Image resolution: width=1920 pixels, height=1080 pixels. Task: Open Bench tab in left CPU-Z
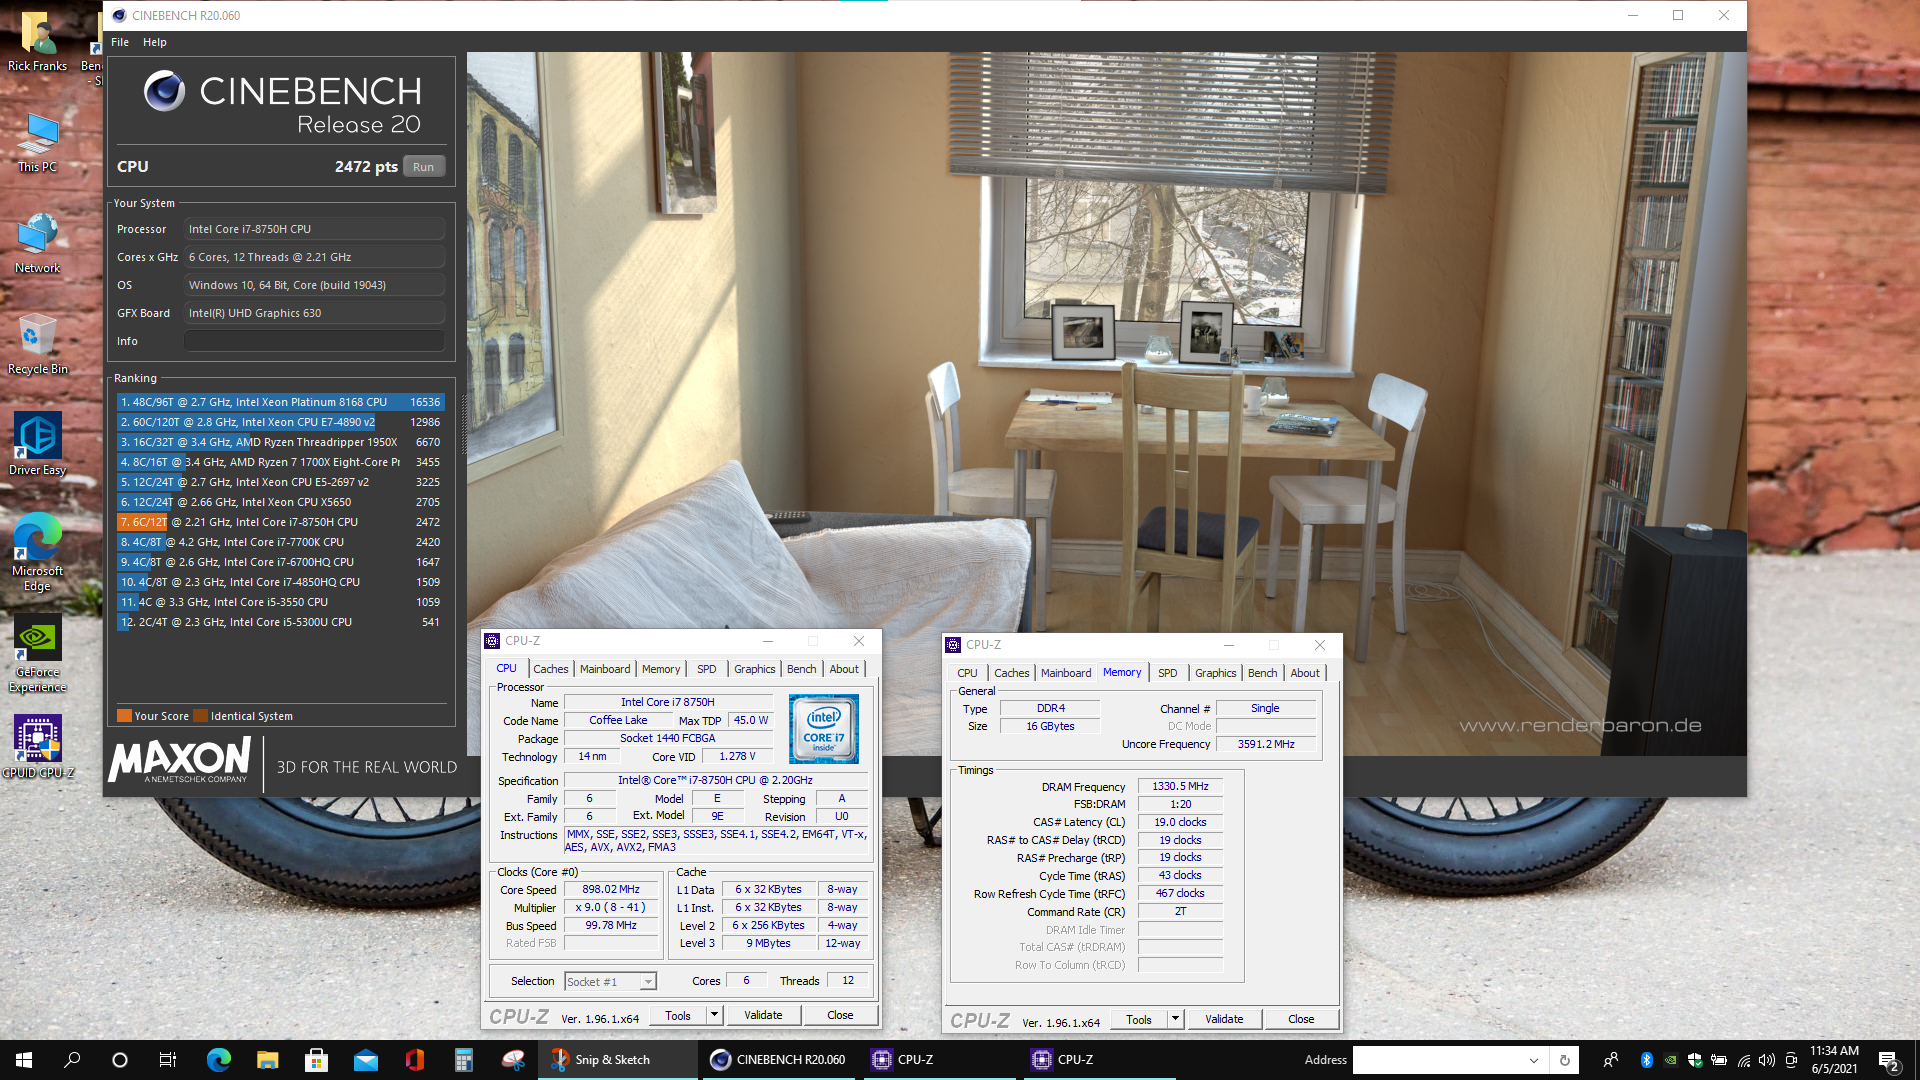click(x=802, y=669)
